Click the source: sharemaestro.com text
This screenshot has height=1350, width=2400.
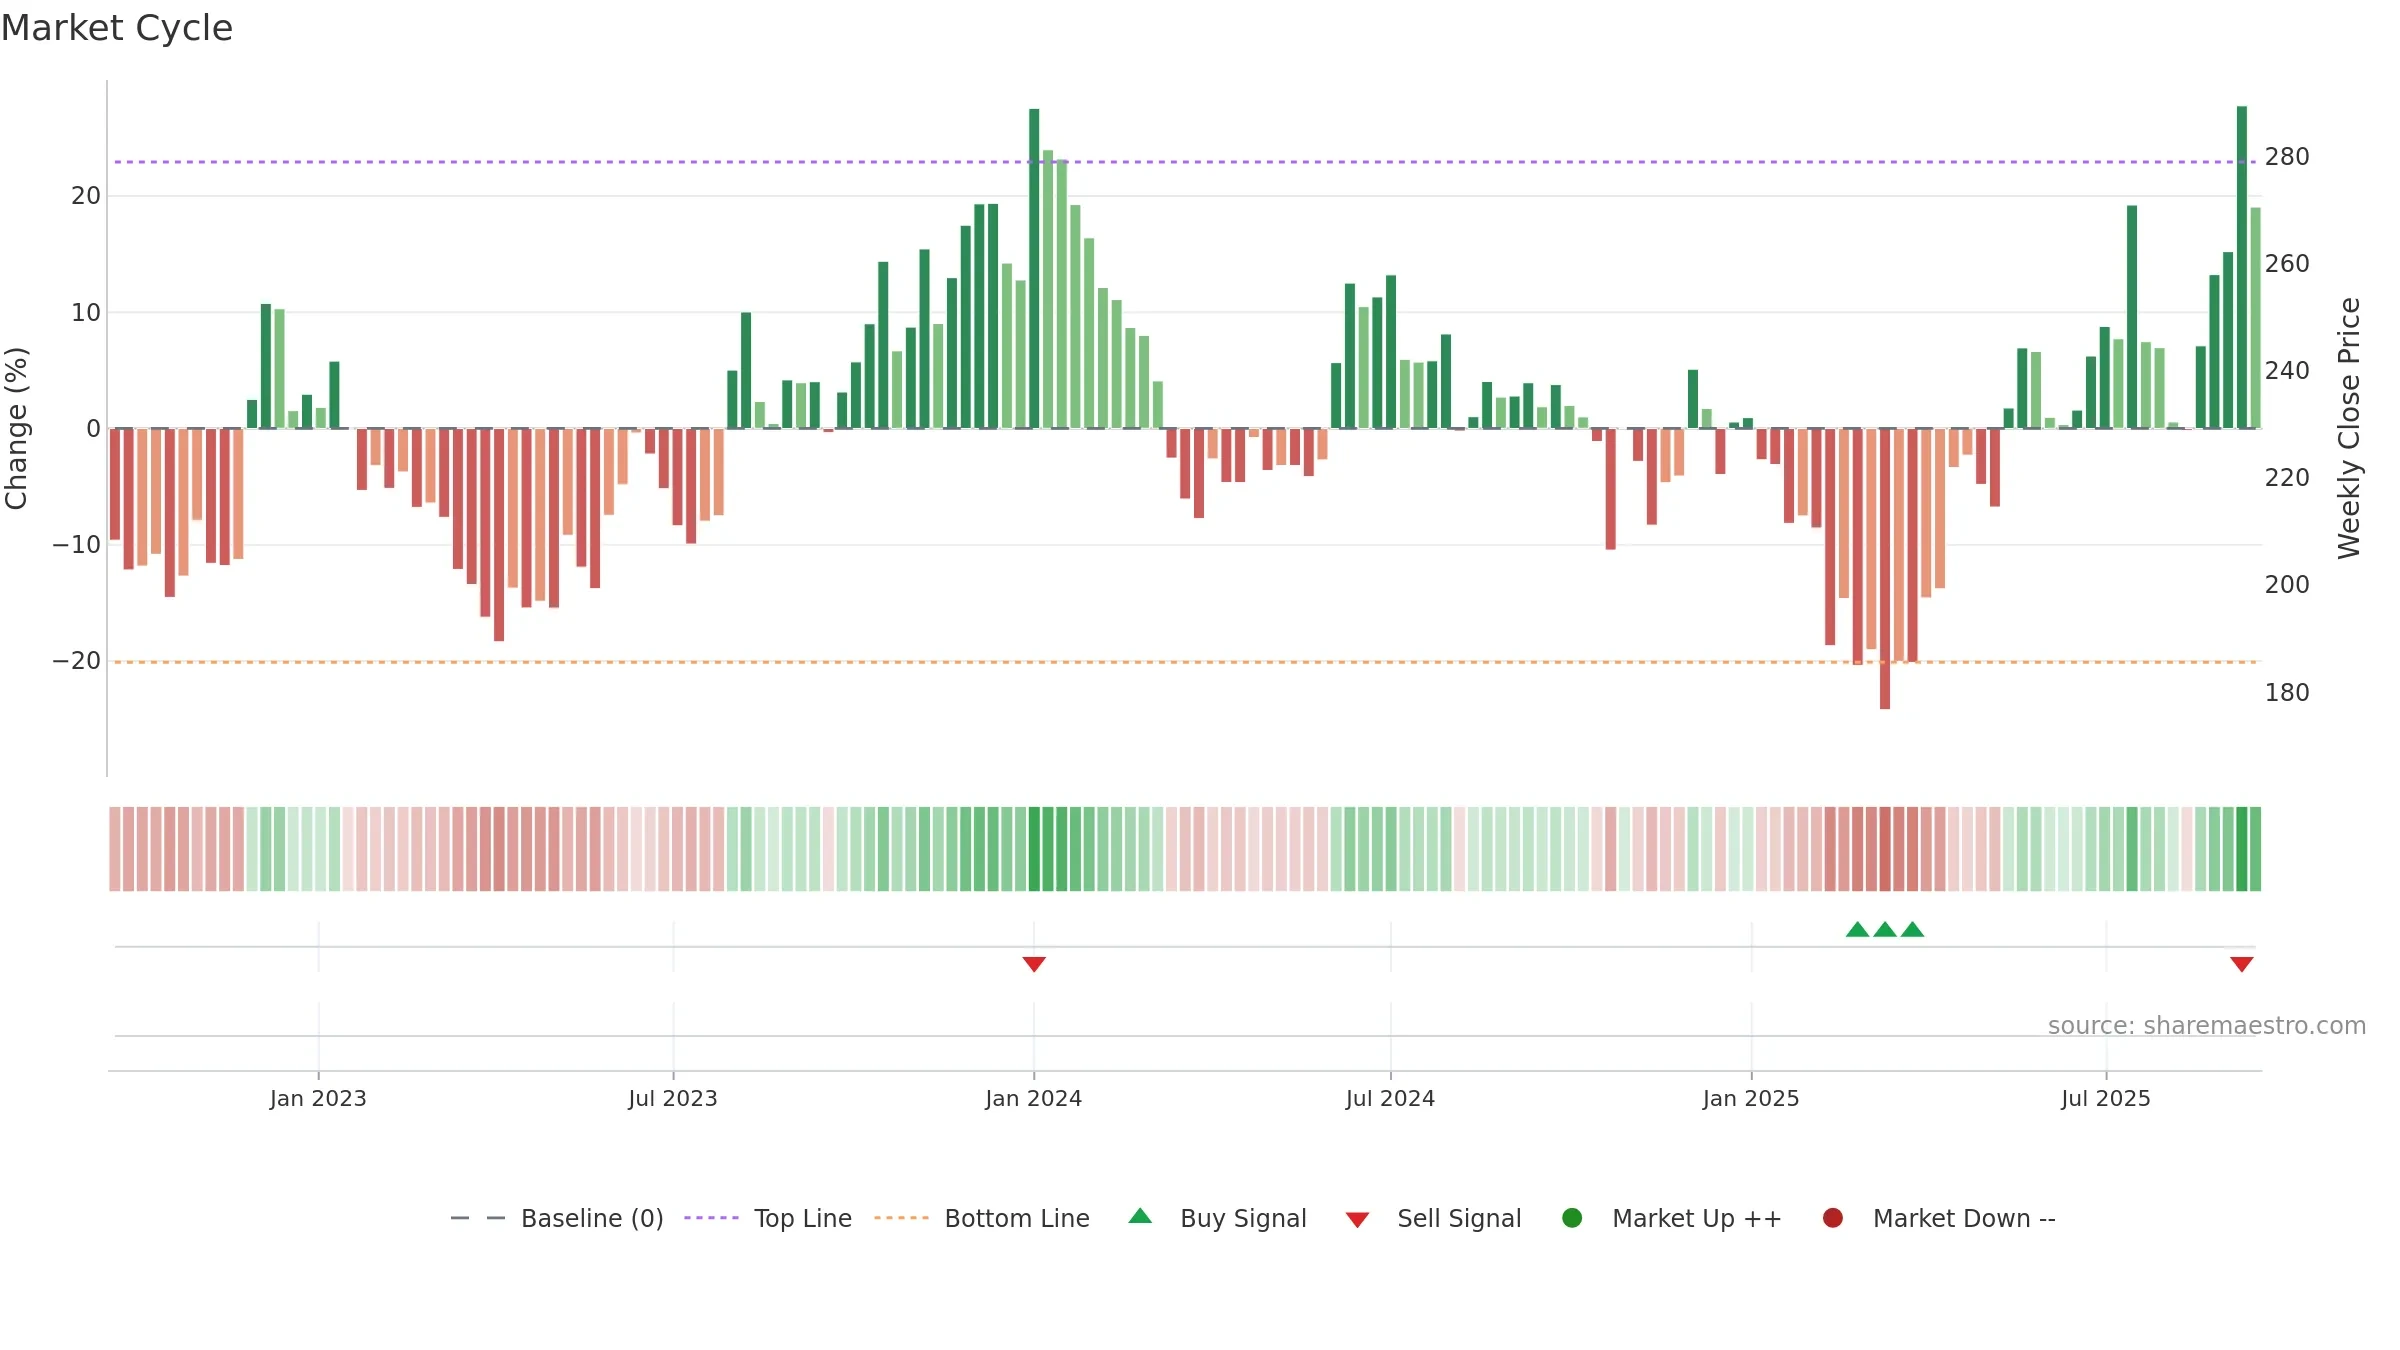click(2207, 1025)
